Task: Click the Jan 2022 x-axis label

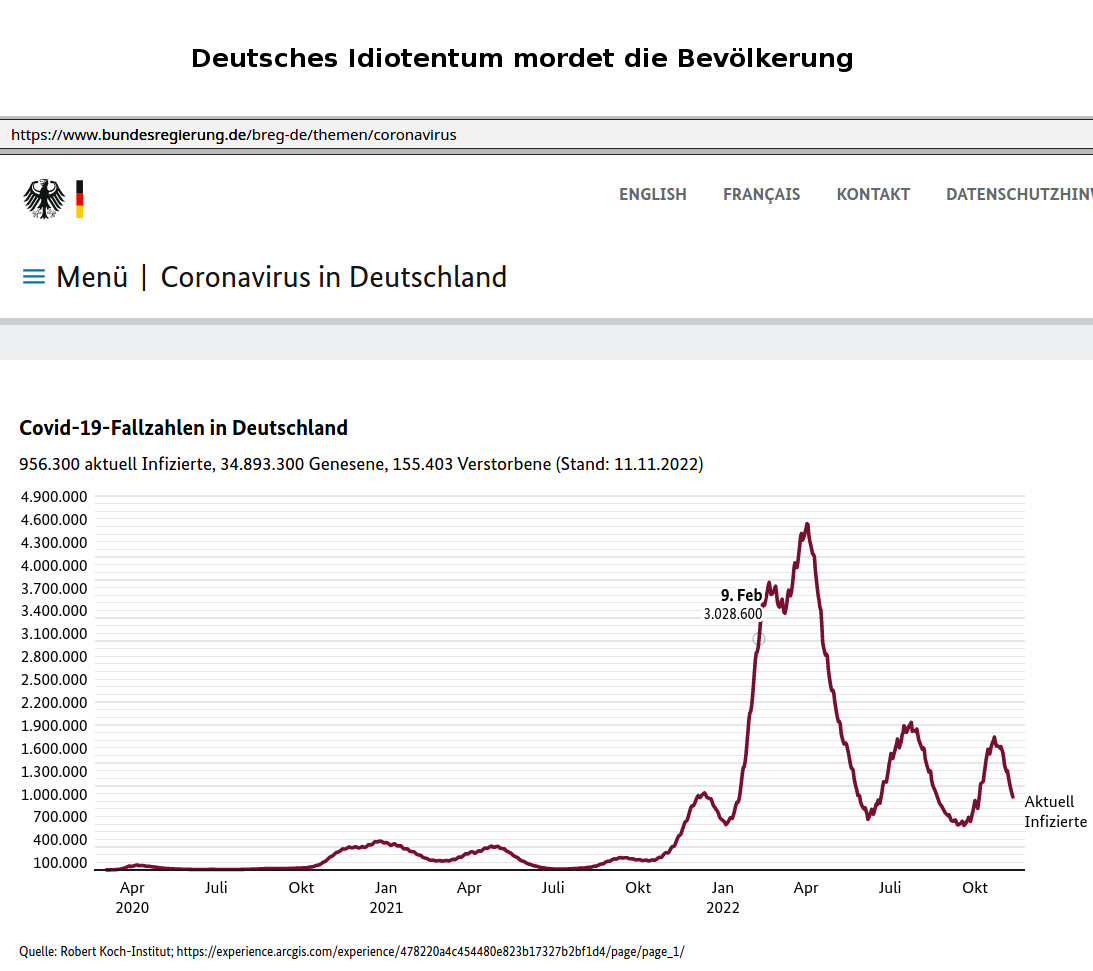Action: (x=723, y=898)
